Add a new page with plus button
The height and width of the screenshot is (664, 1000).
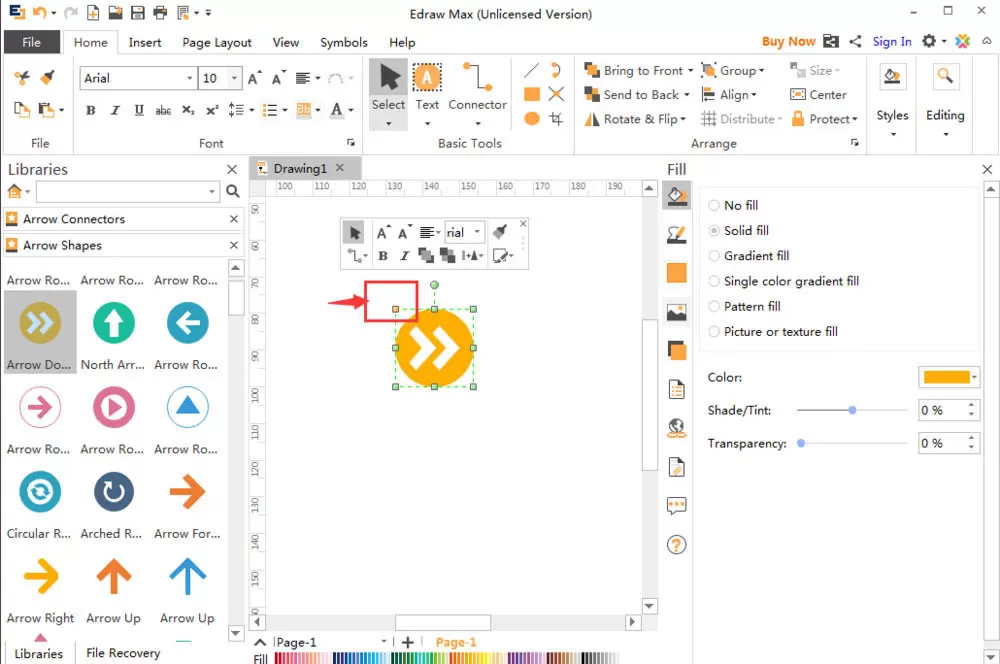(408, 642)
